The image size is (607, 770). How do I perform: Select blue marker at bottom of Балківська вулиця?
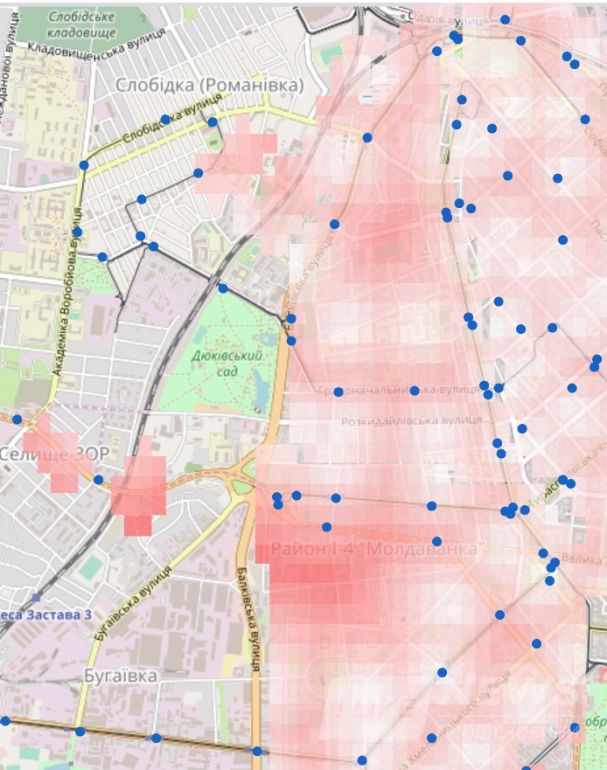click(257, 750)
